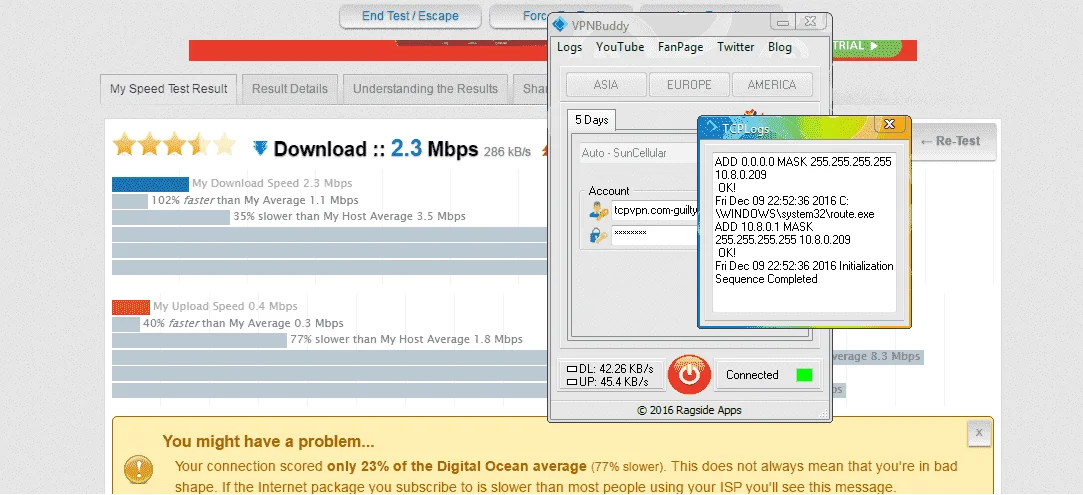Click the password padlock-key icon under Account

coord(598,235)
